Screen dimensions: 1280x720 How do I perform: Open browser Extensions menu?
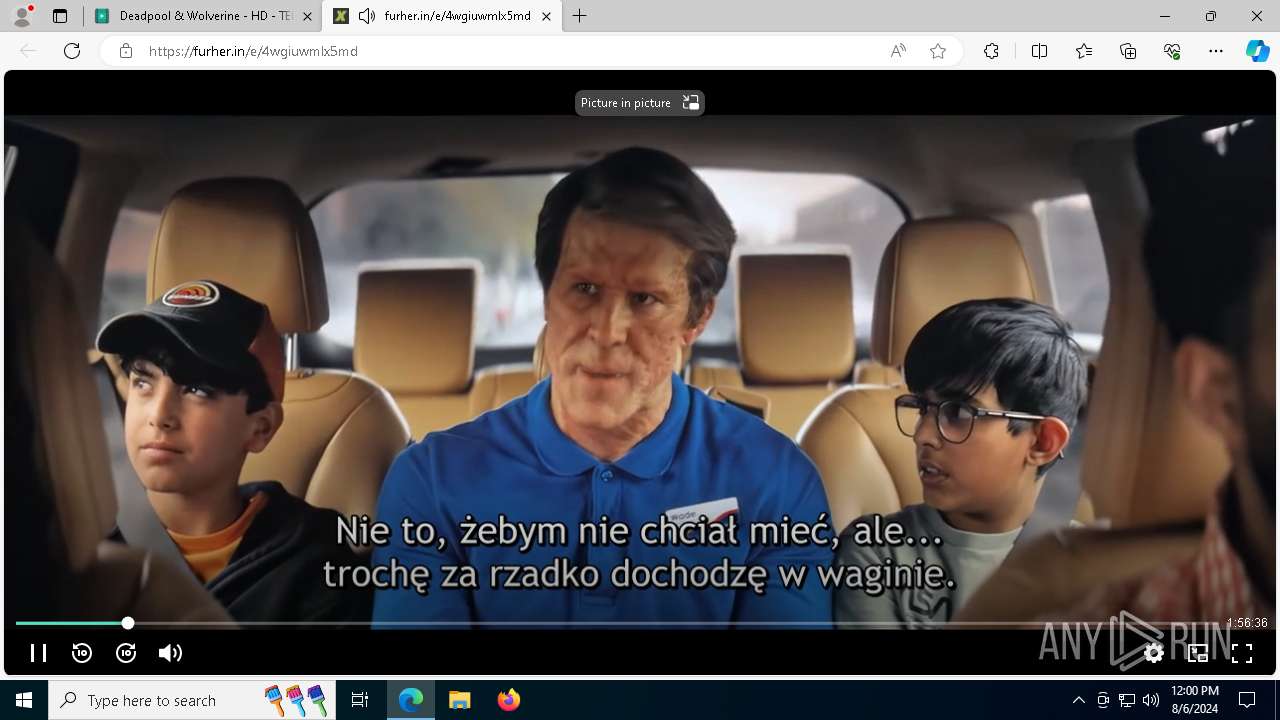pos(991,51)
